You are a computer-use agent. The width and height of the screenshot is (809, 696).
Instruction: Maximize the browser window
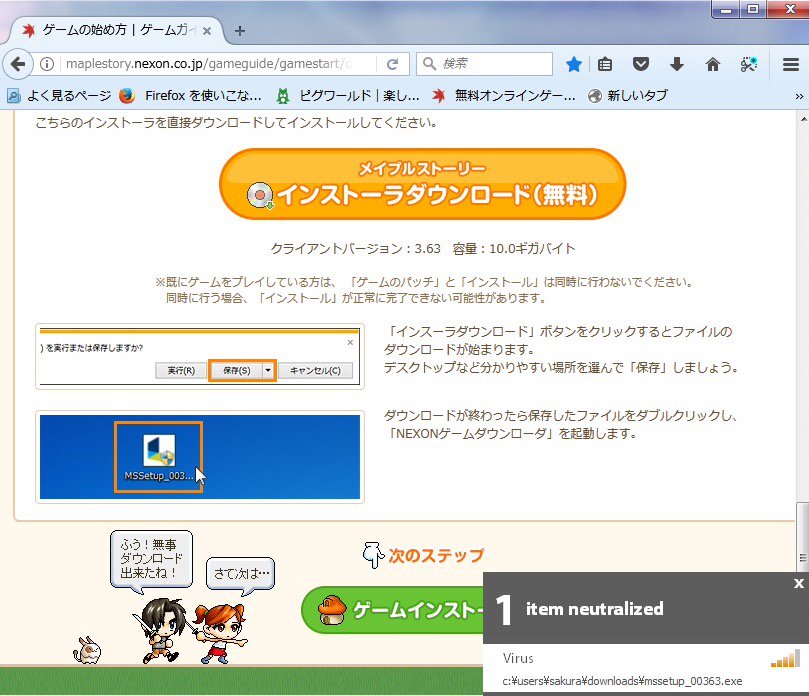tap(753, 9)
